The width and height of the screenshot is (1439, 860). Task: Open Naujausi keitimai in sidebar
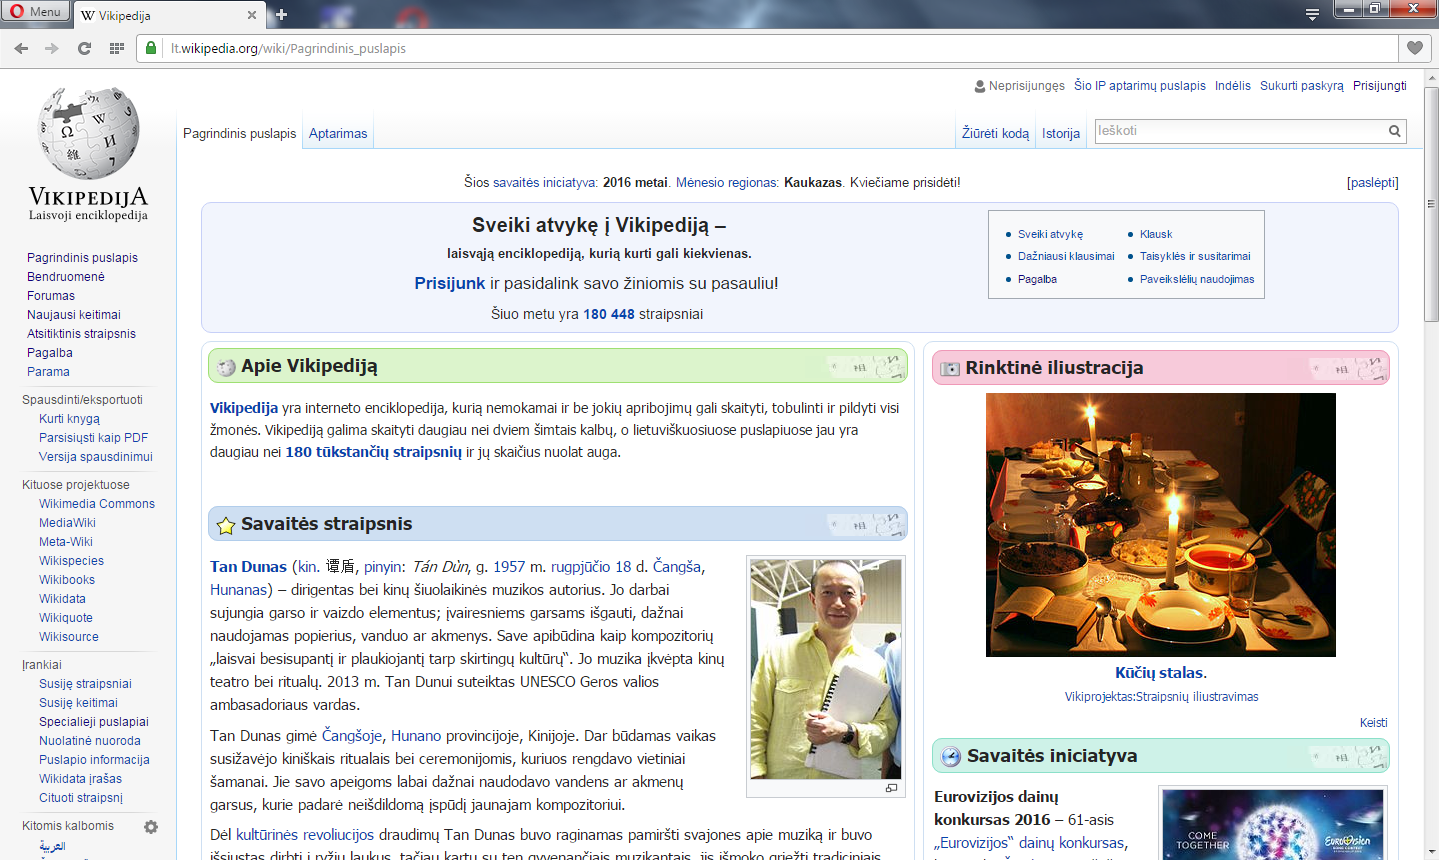coord(74,315)
